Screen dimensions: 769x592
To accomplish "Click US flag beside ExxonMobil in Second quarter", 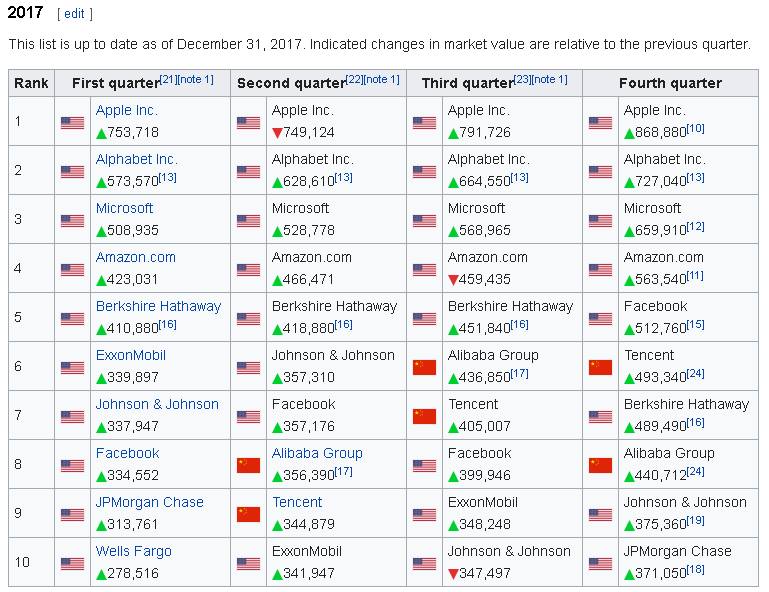I will coord(248,564).
